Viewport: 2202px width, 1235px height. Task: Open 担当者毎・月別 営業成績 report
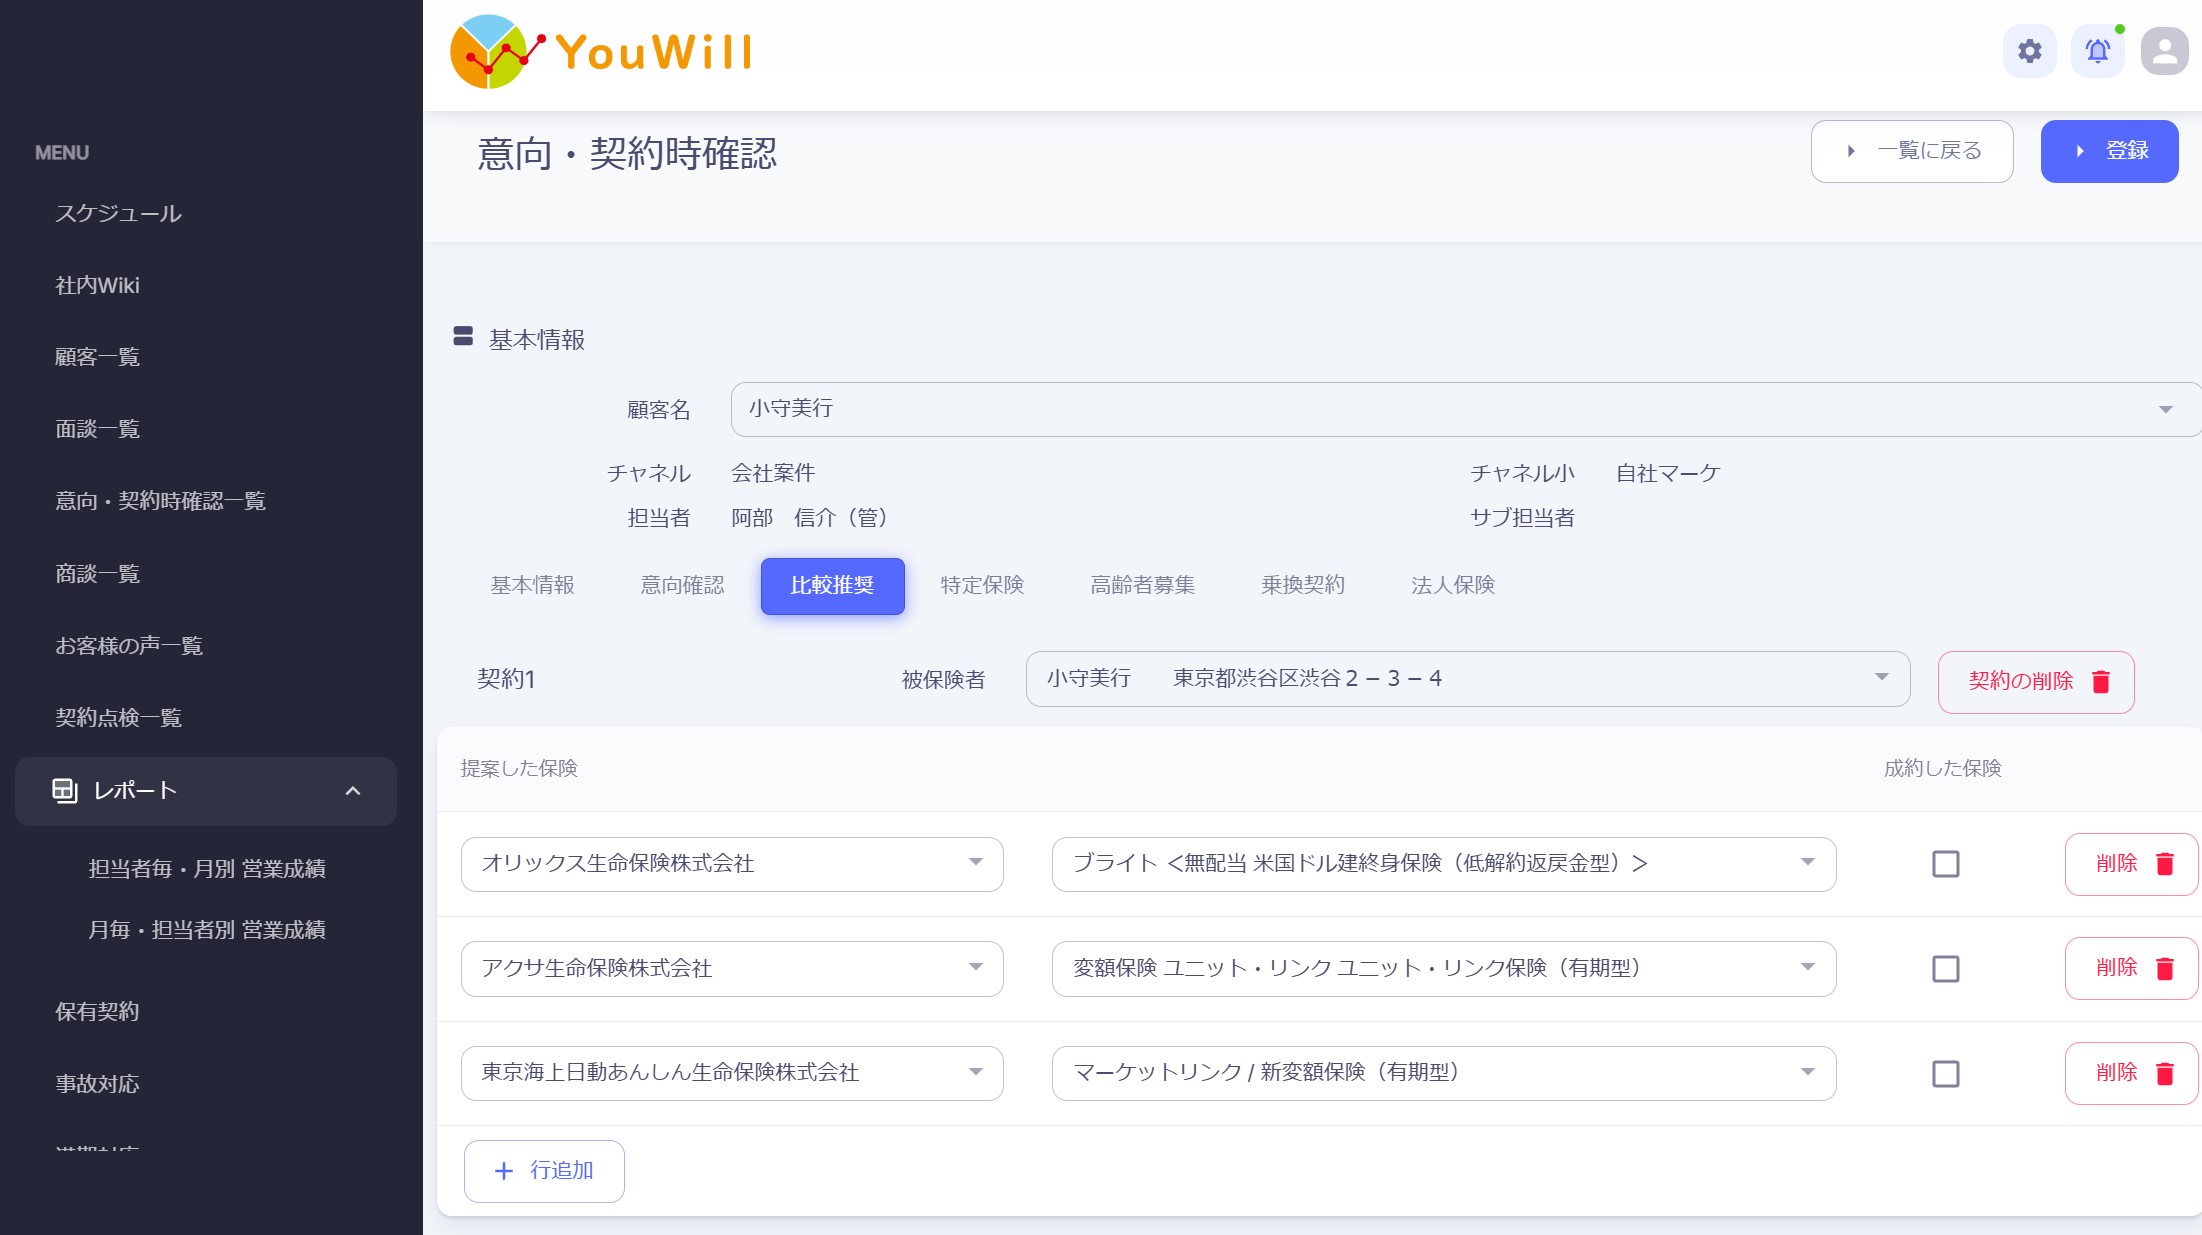click(207, 869)
